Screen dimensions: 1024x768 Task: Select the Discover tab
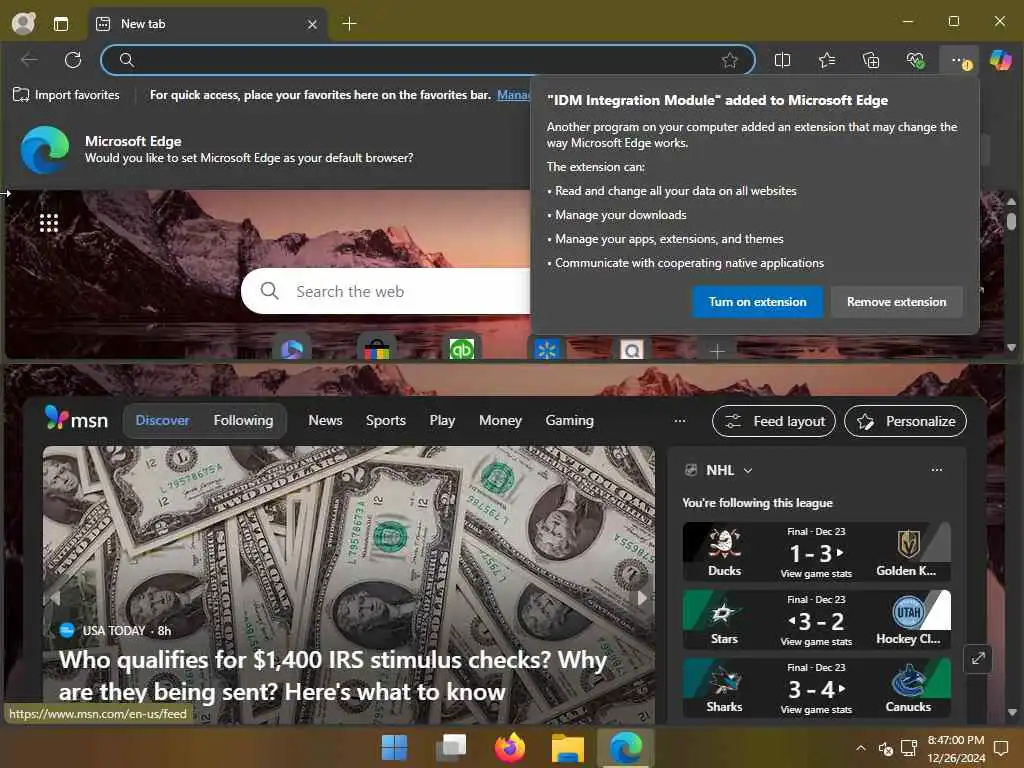coord(163,421)
